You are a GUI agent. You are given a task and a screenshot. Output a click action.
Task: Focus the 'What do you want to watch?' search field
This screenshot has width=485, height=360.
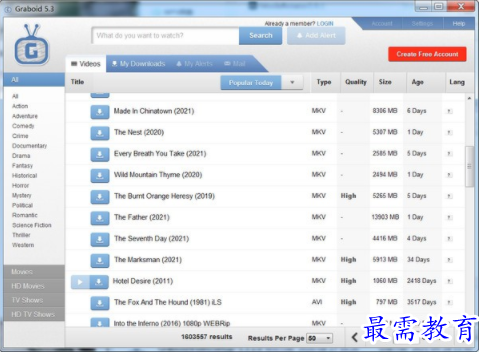pyautogui.click(x=165, y=36)
